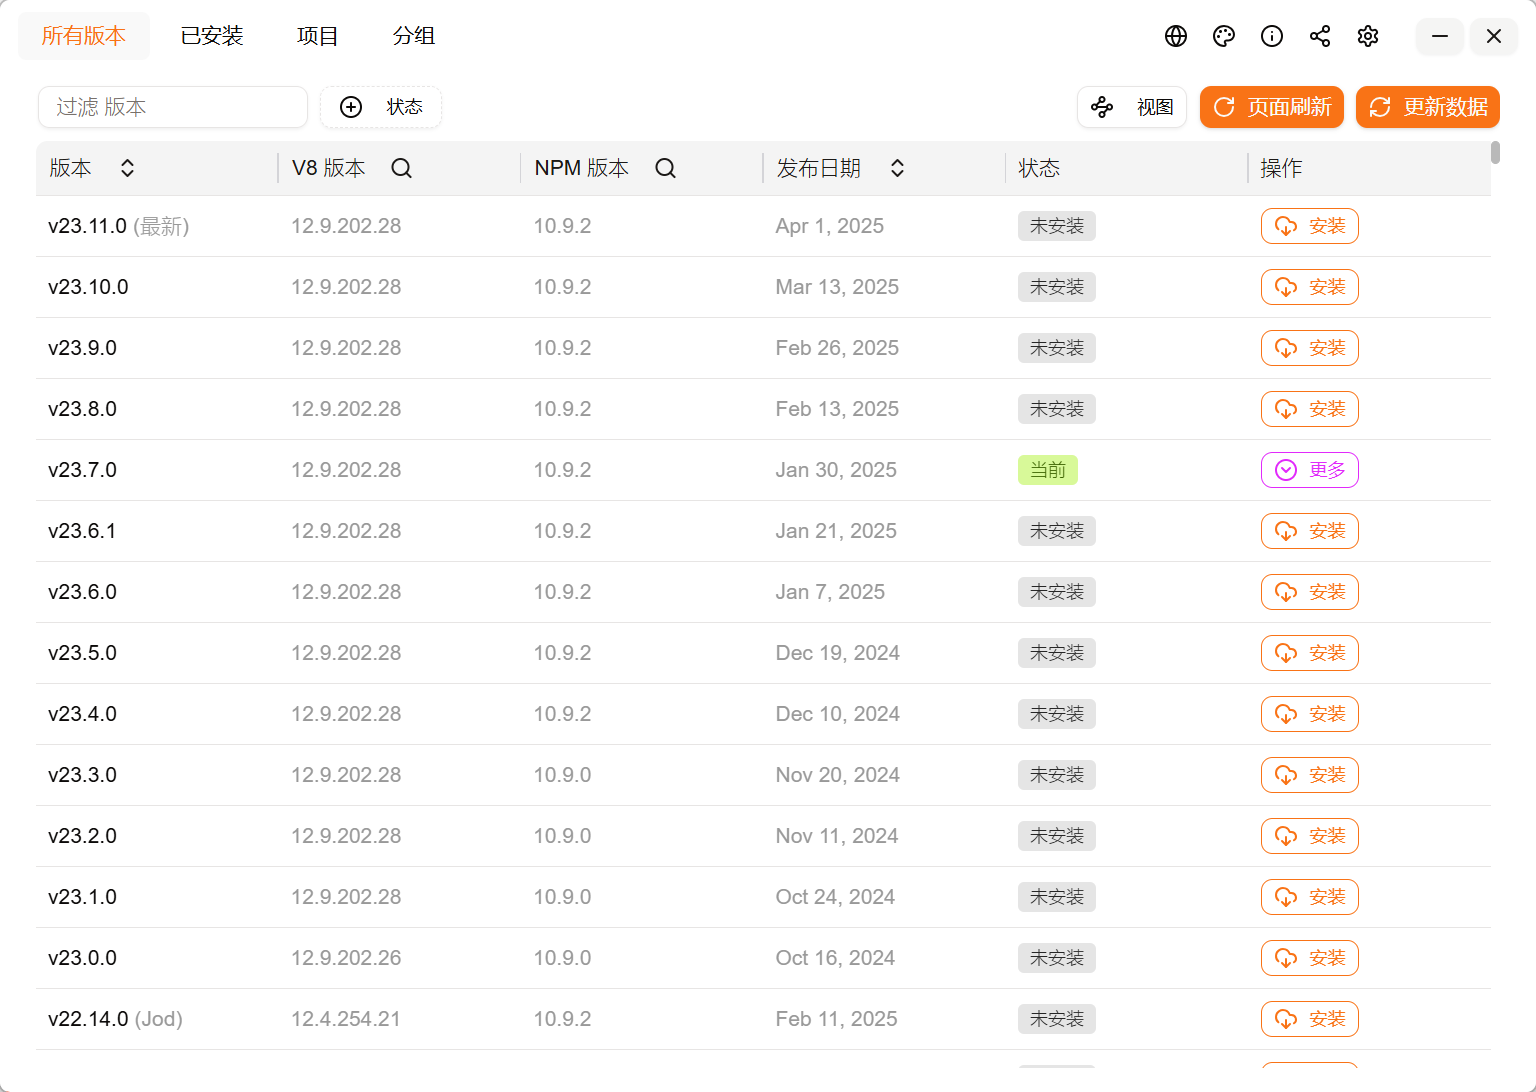Screen dimensions: 1536x1092
Task: Install version v22.14.0 (Jod)
Action: (1310, 1019)
